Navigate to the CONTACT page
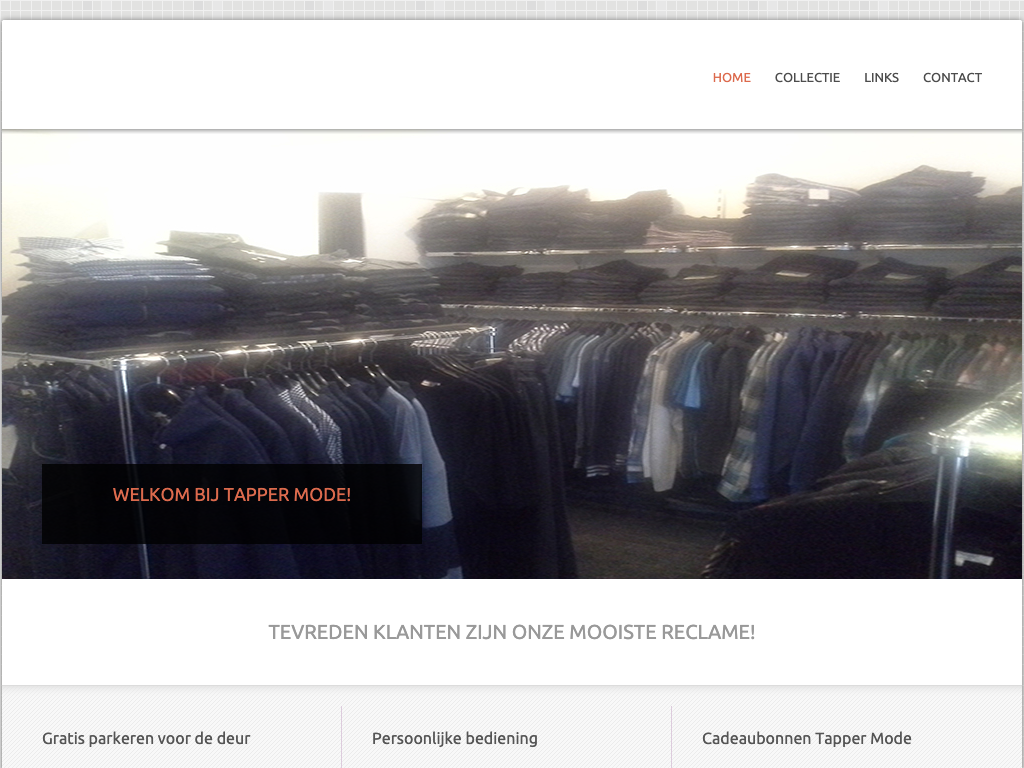The height and width of the screenshot is (768, 1024). pos(952,77)
